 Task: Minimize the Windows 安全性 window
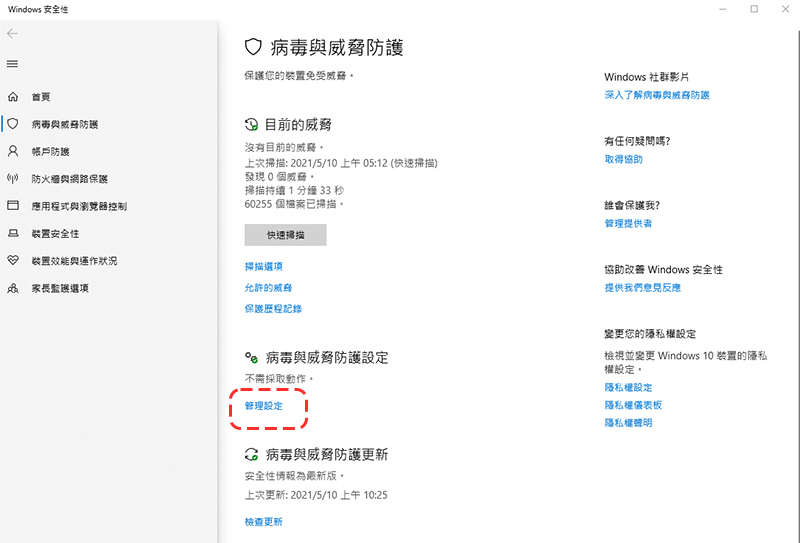pos(722,9)
